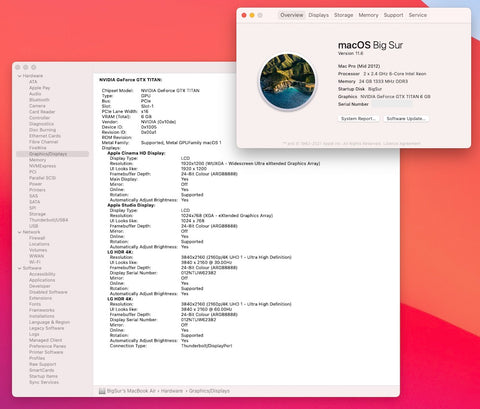Collapse the Network section chevron in sidebar
Screen dimensions: 480x409
tap(19, 232)
